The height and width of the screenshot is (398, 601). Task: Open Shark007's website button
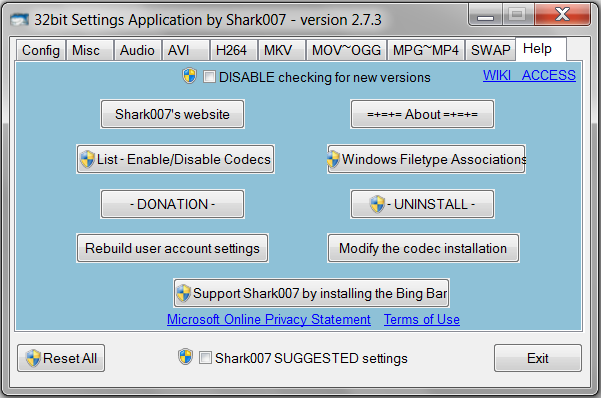pyautogui.click(x=172, y=114)
